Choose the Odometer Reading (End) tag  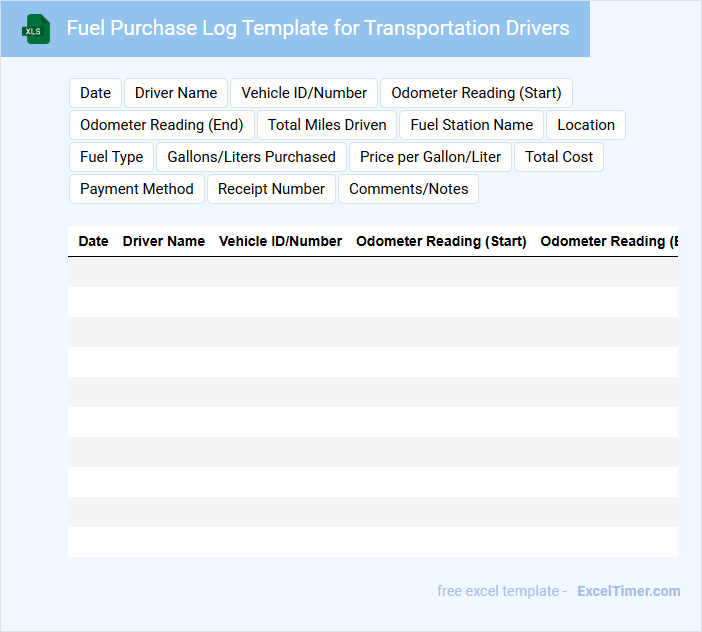coord(162,125)
